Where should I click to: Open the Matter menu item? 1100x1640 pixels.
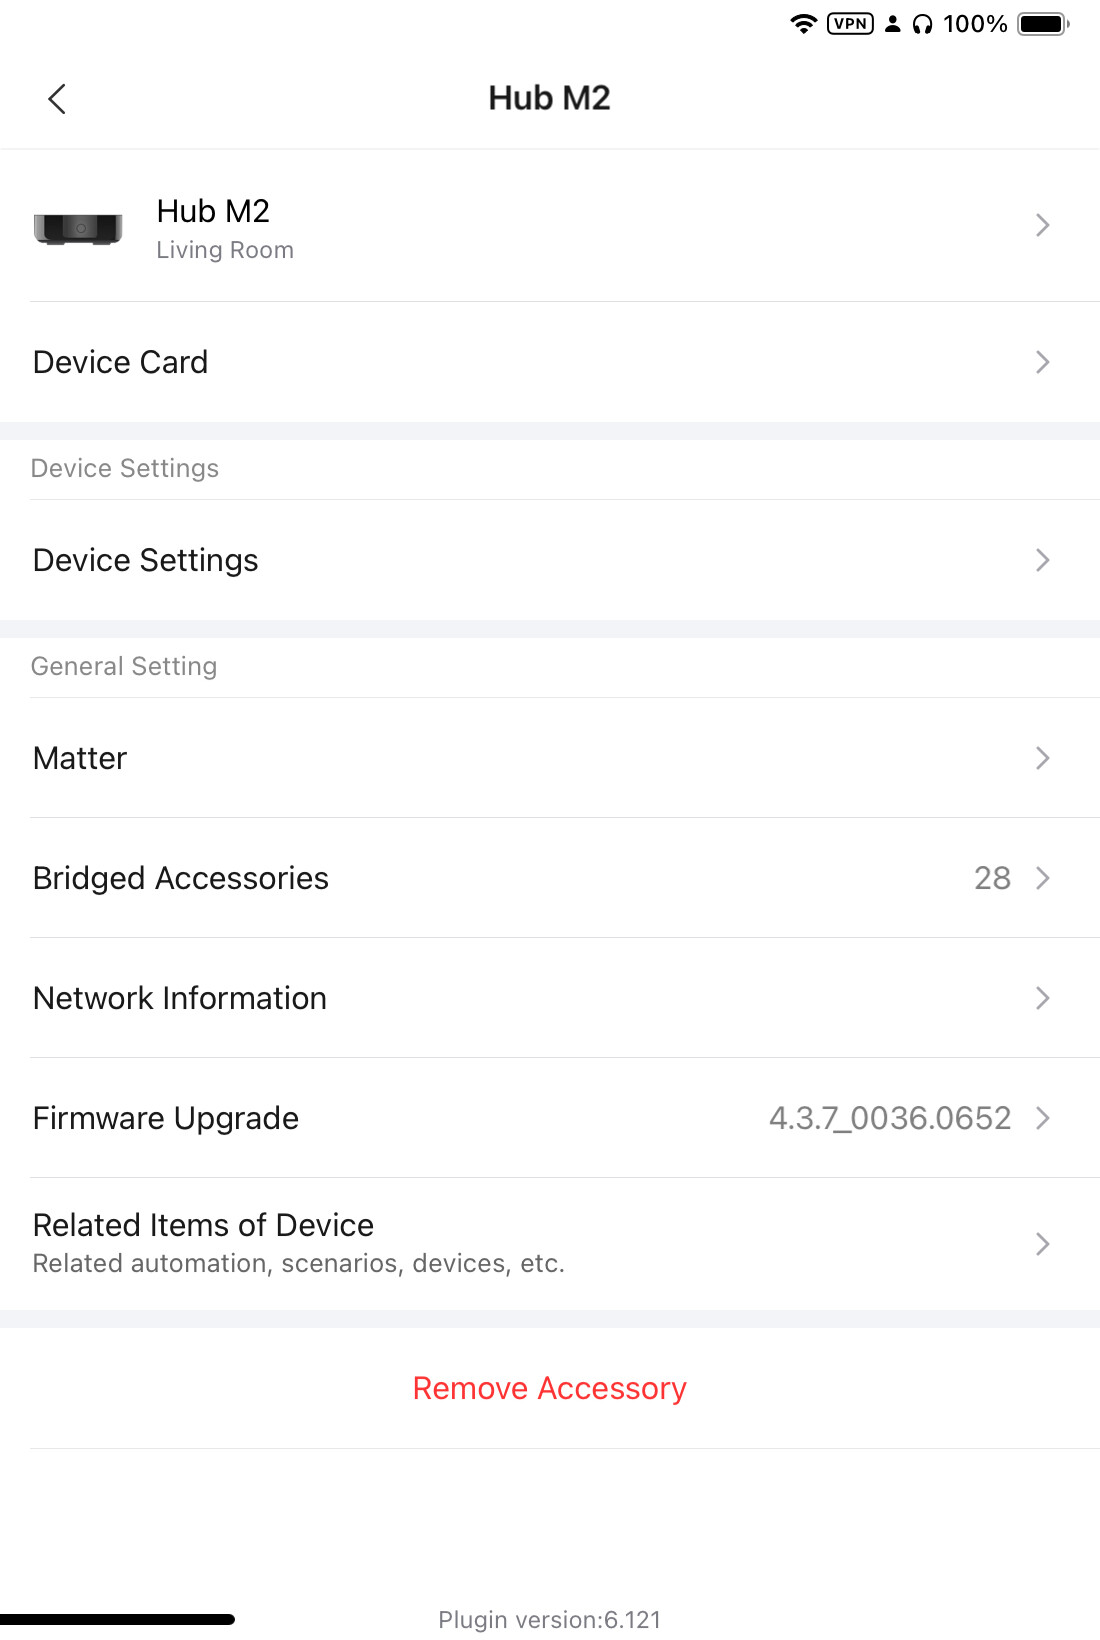(81, 758)
